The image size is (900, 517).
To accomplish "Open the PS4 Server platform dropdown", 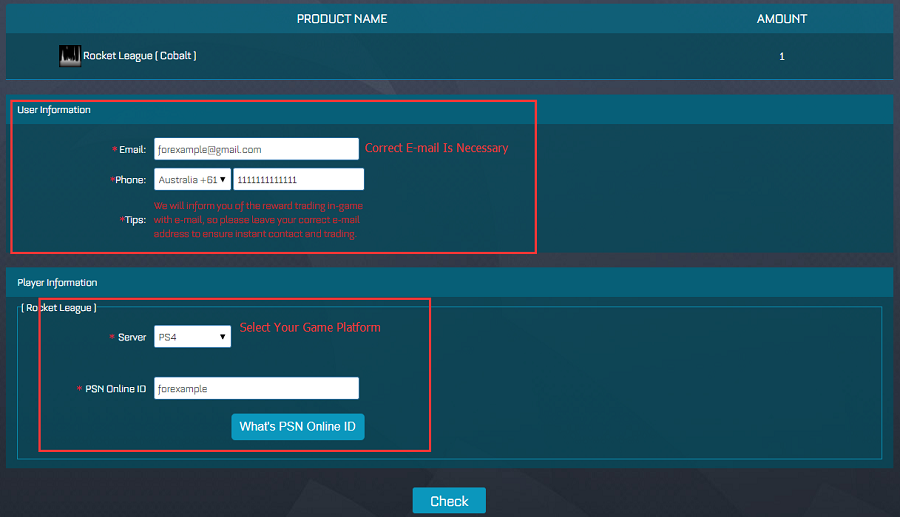I will (192, 337).
